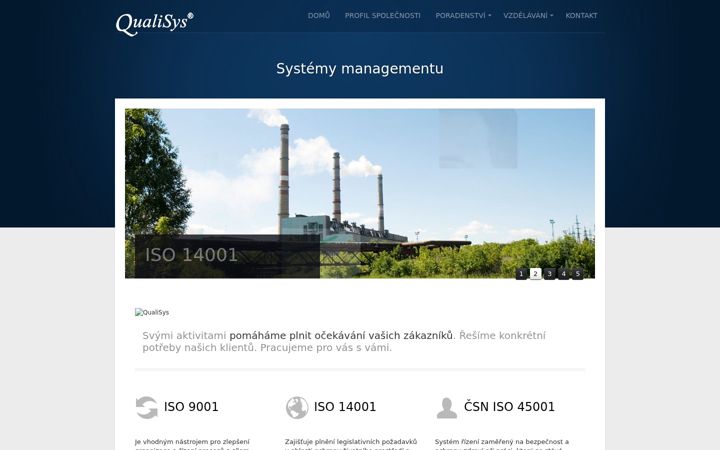Open the ČSN ISO 45001 heading
Image resolution: width=720 pixels, height=450 pixels.
[509, 407]
